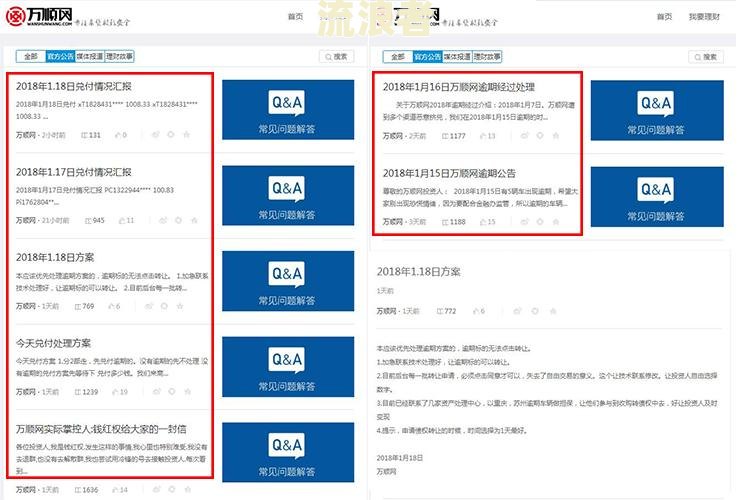
Task: Click 搜索 button above the 1.18日兑付情况汇报 list
Action: click(x=336, y=57)
